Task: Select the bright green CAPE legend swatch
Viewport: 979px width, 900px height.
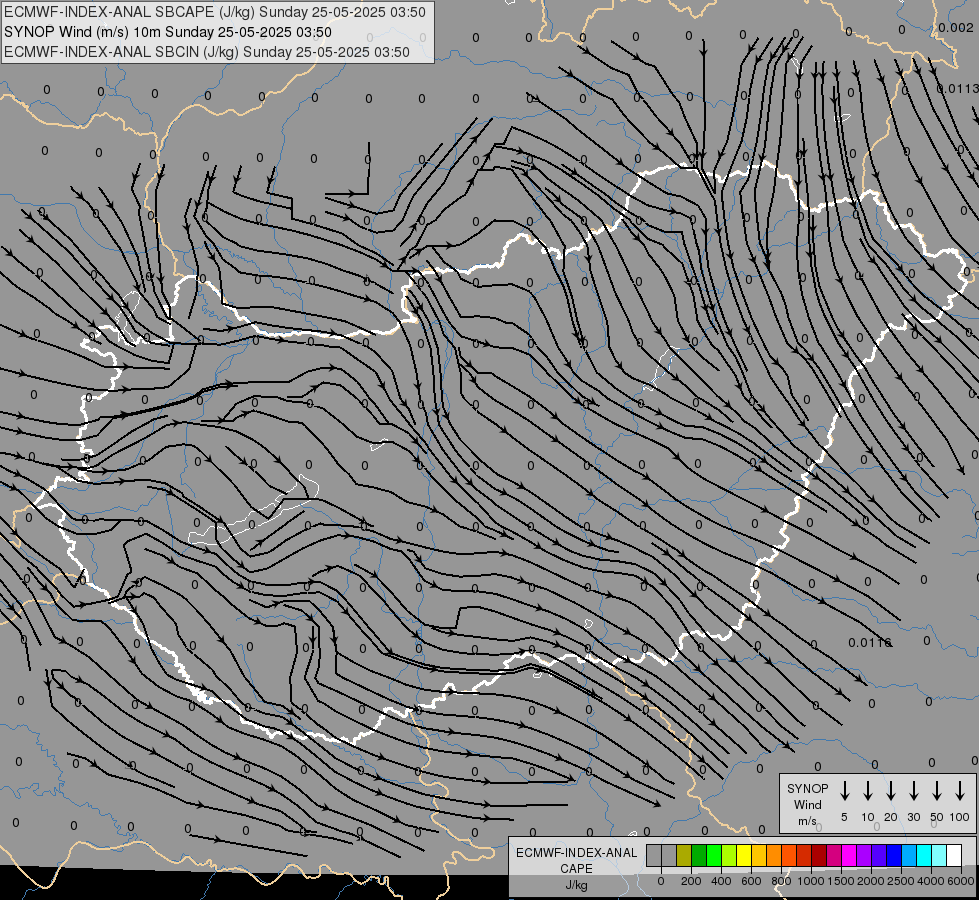Action: point(714,855)
